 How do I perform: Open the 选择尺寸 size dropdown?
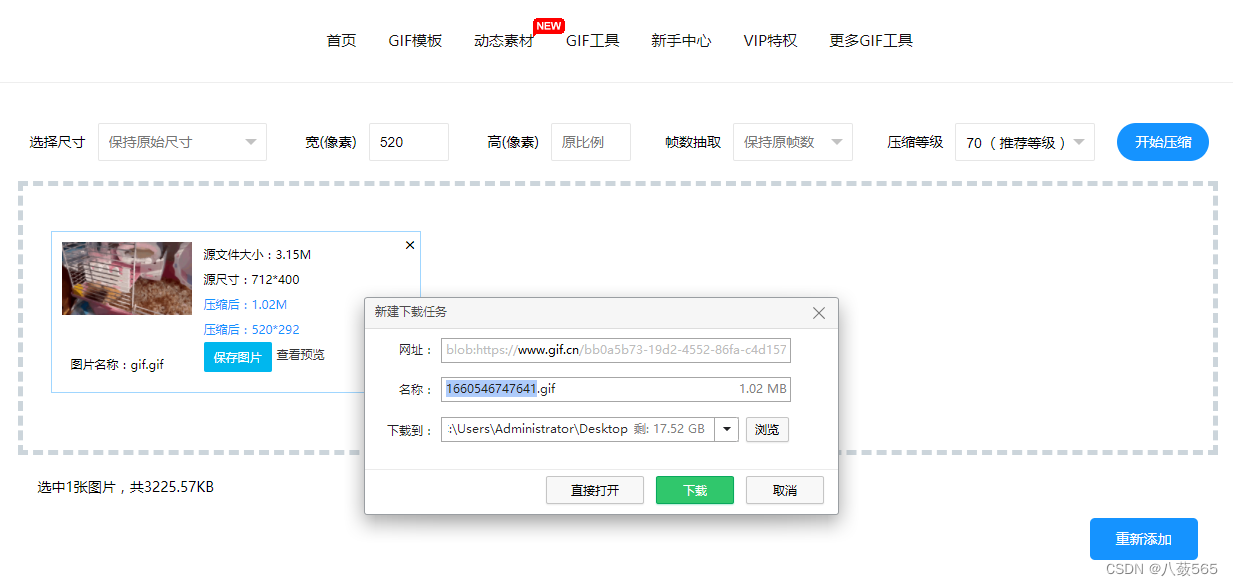[182, 142]
